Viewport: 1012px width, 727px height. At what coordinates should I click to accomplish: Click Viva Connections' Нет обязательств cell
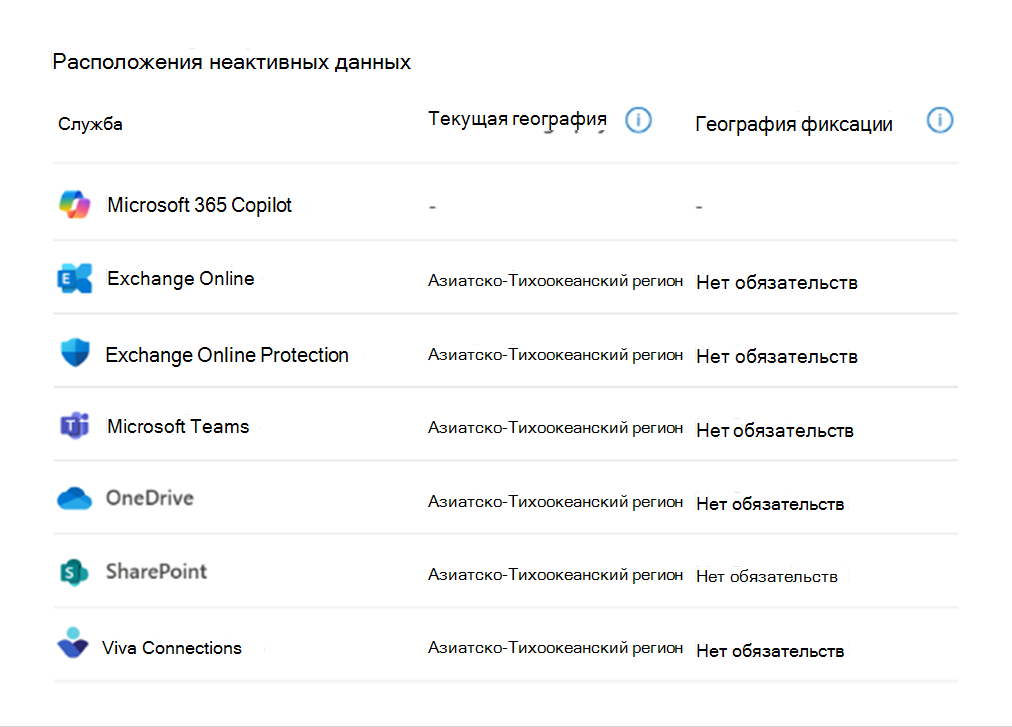point(771,651)
